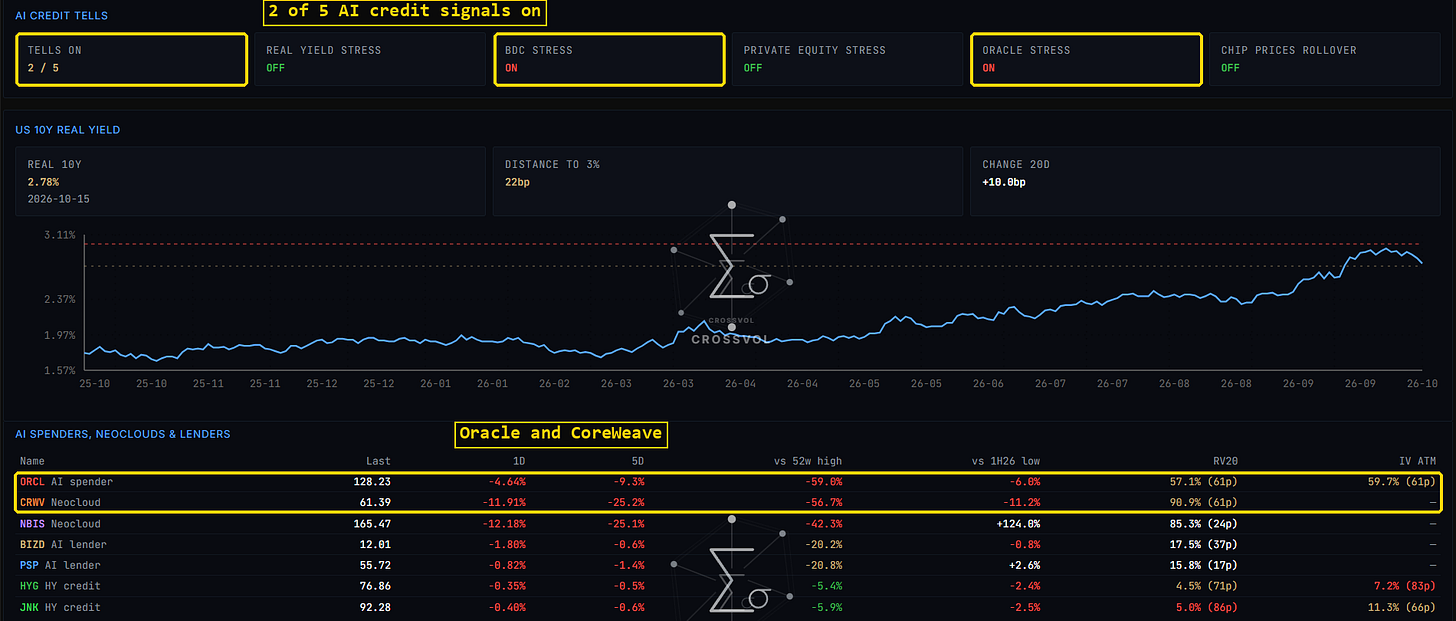Click ORCL last price 128.23
1456x621 pixels.
pos(372,482)
